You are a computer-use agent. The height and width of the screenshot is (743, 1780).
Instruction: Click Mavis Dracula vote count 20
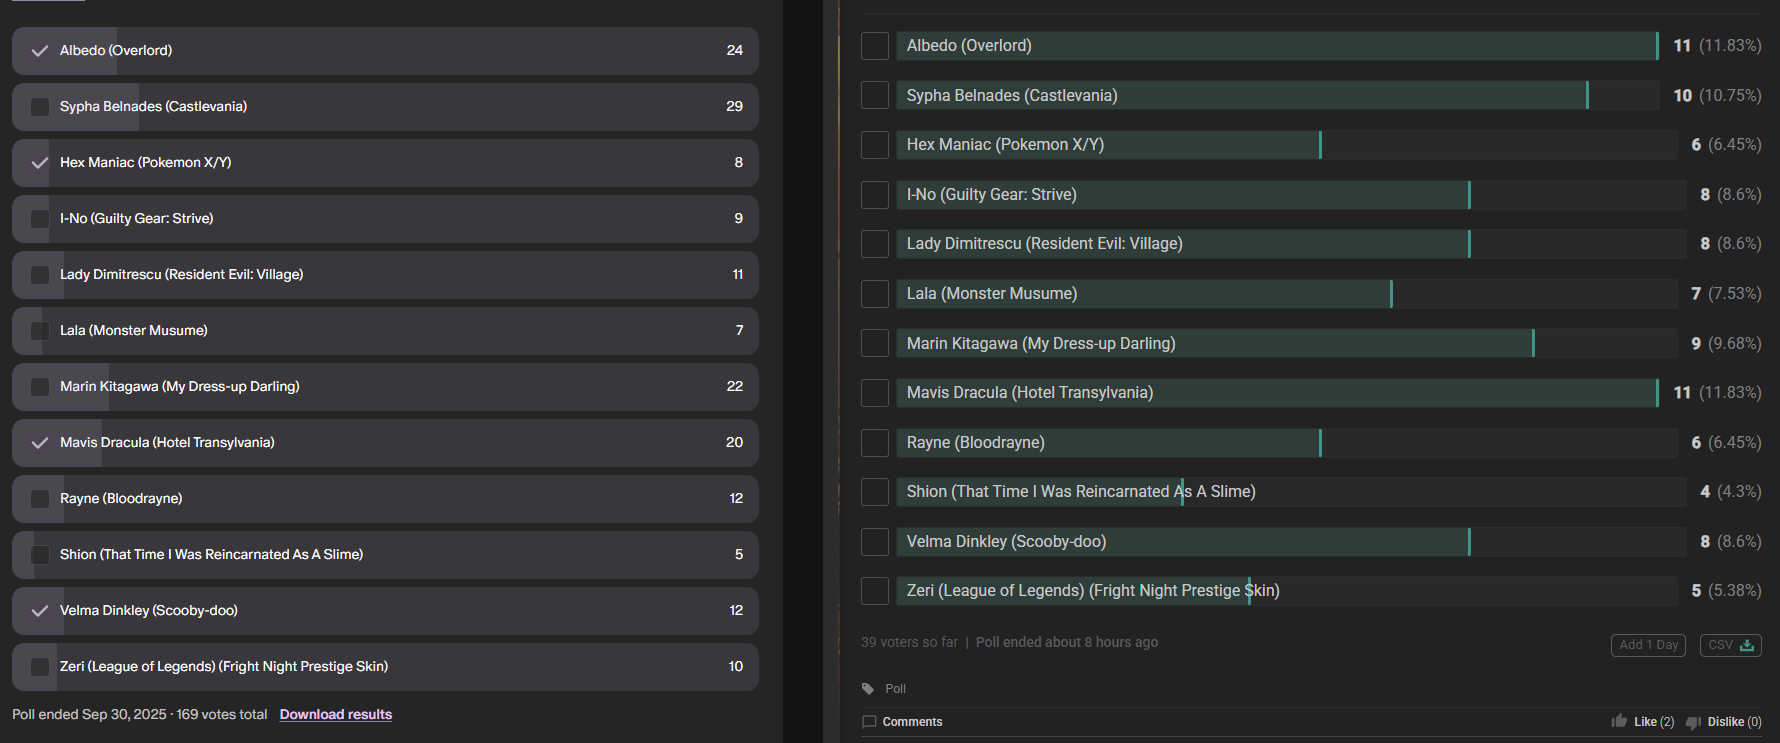[x=735, y=442]
